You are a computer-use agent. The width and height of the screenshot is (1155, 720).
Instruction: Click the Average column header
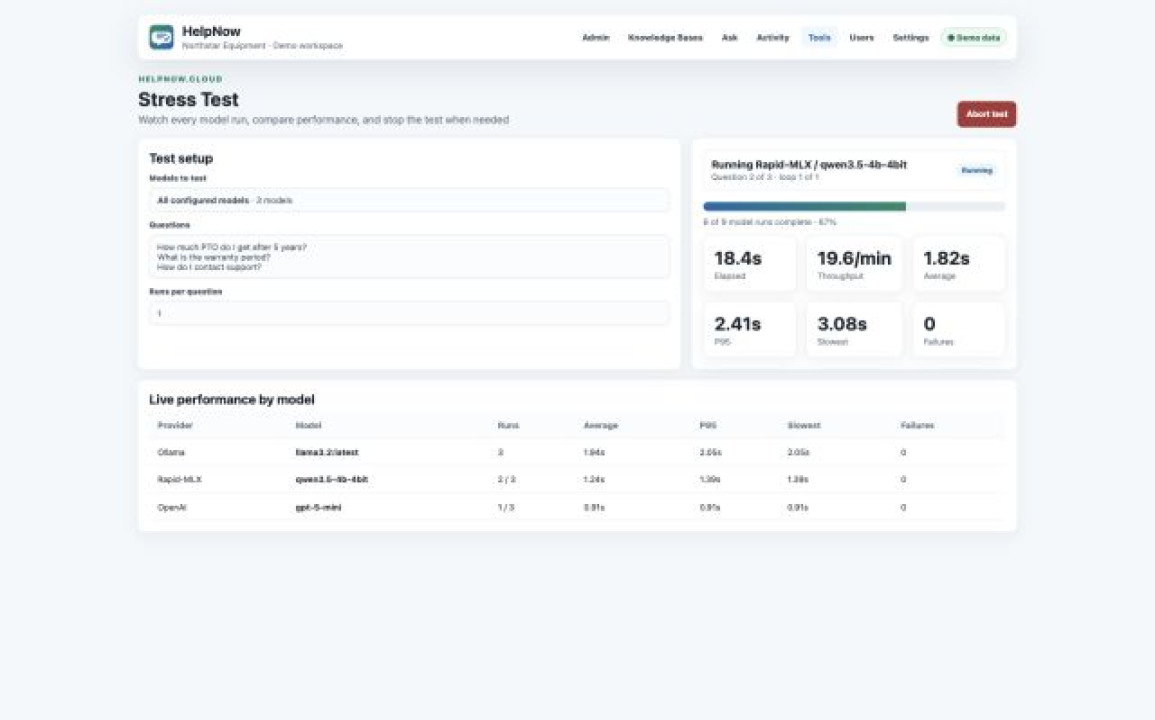click(600, 425)
